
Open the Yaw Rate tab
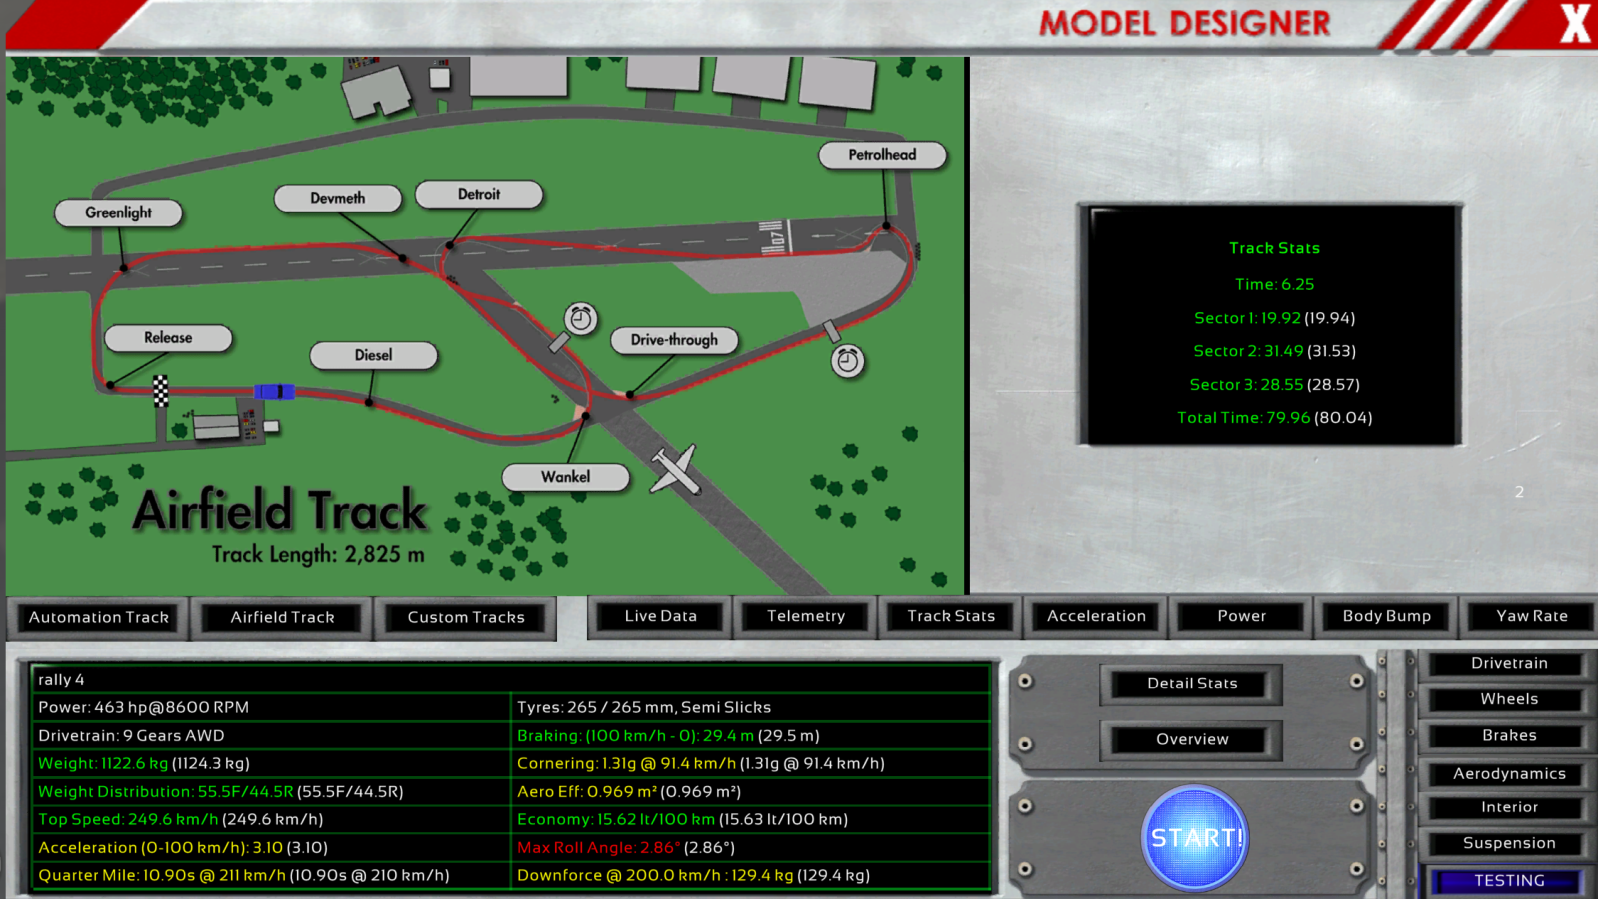click(x=1530, y=617)
